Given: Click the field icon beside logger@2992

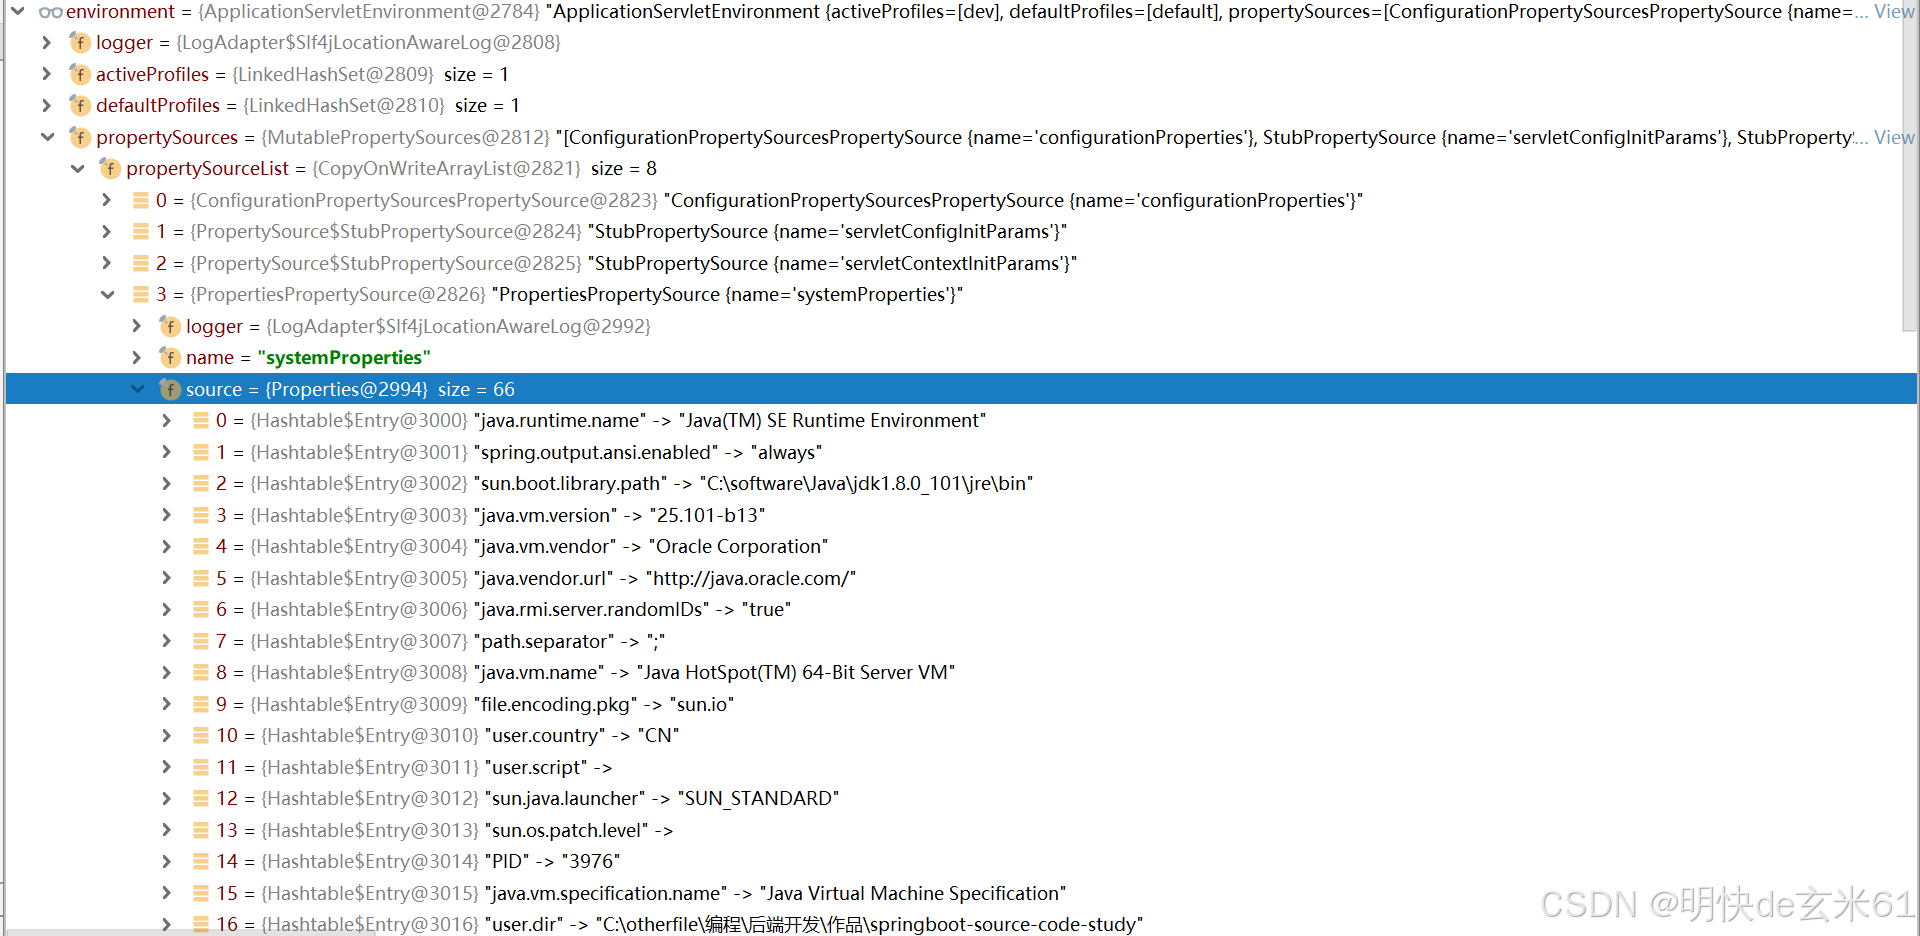Looking at the screenshot, I should (x=170, y=326).
